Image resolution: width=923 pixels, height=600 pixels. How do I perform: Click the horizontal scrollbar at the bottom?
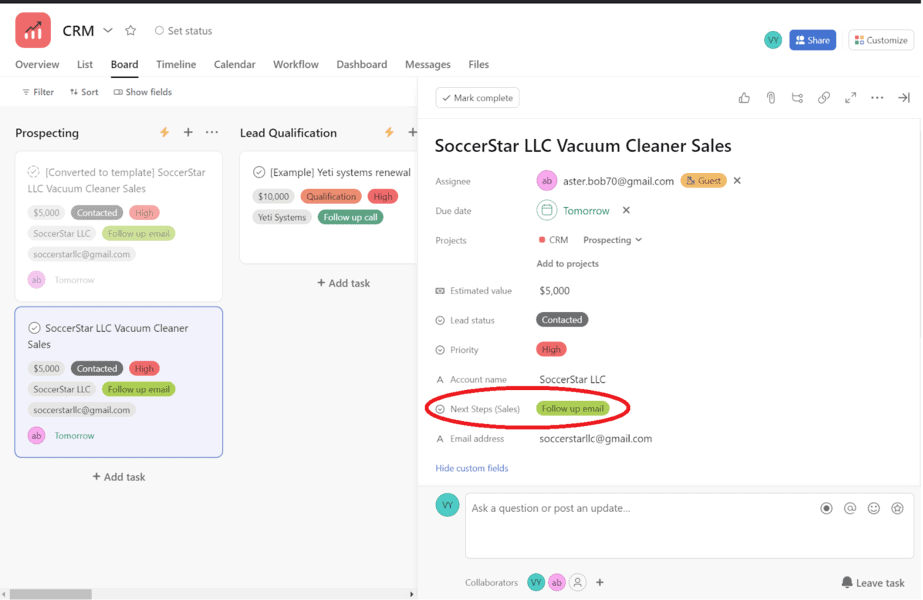click(x=50, y=593)
